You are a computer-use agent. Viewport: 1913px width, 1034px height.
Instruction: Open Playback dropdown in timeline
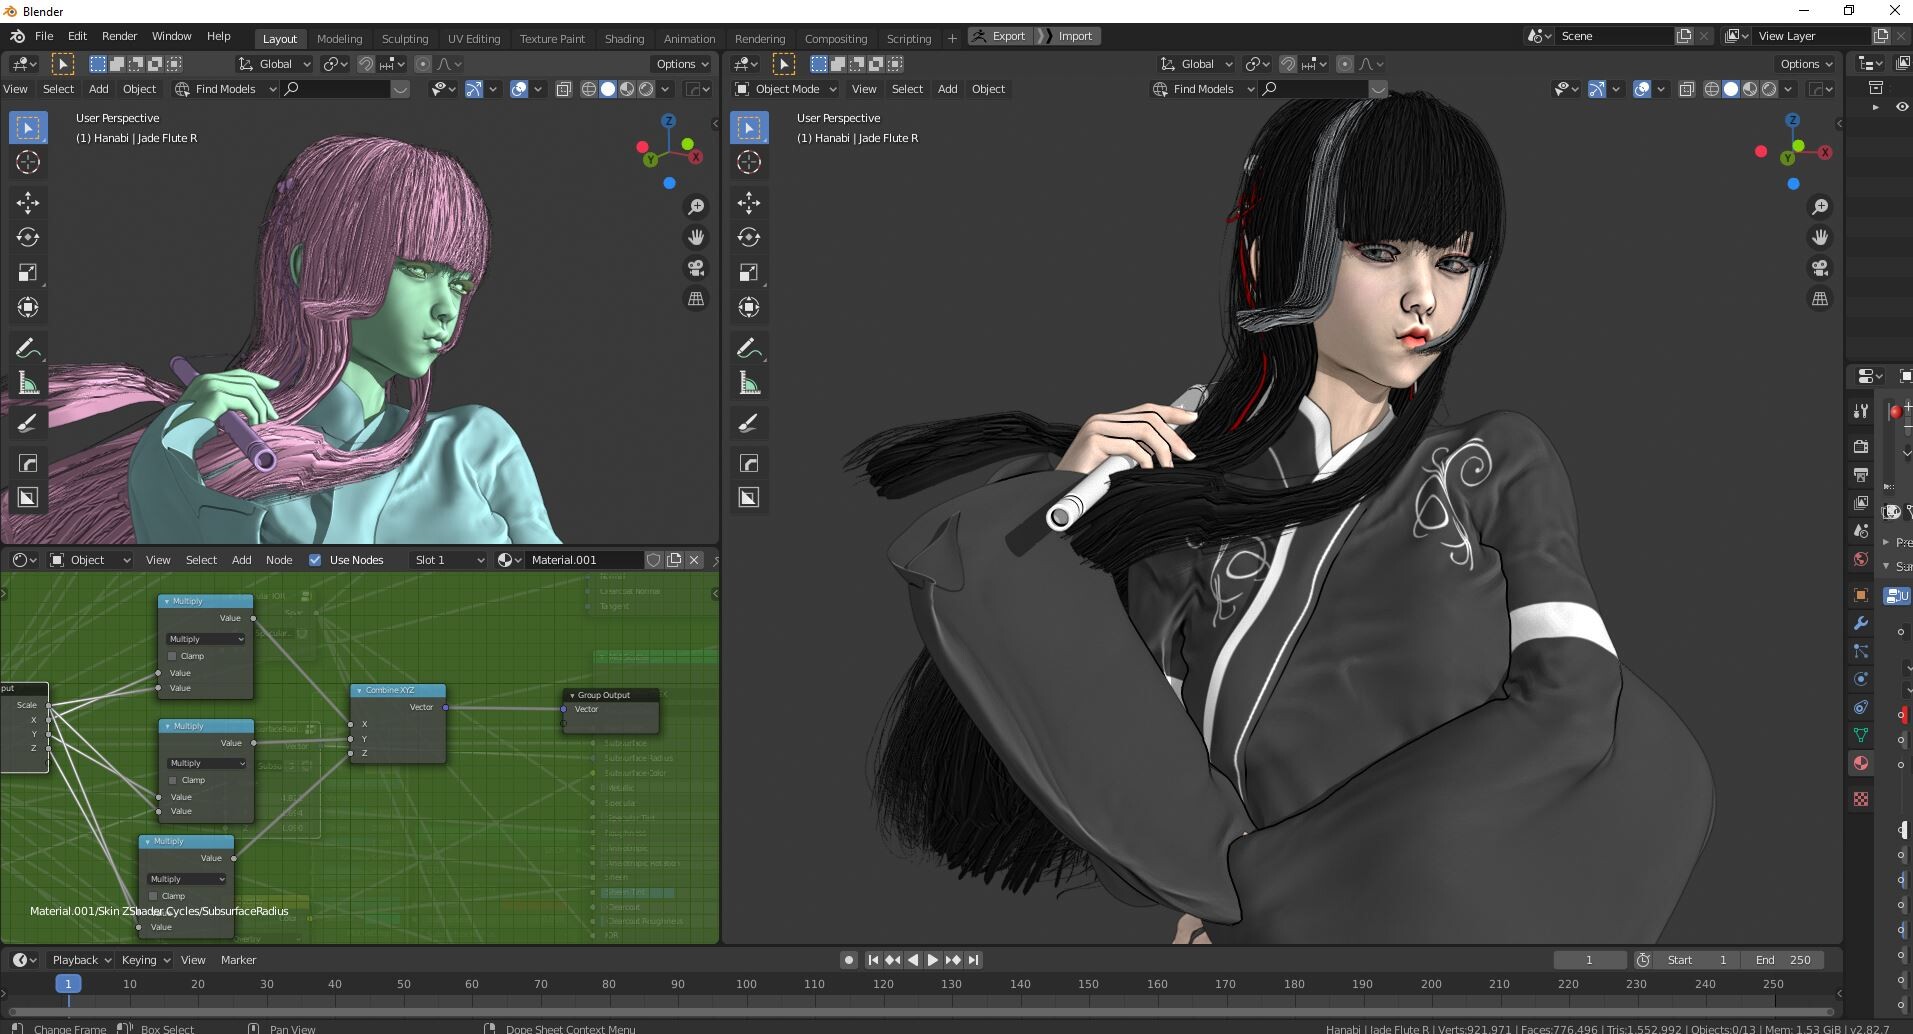pos(82,960)
